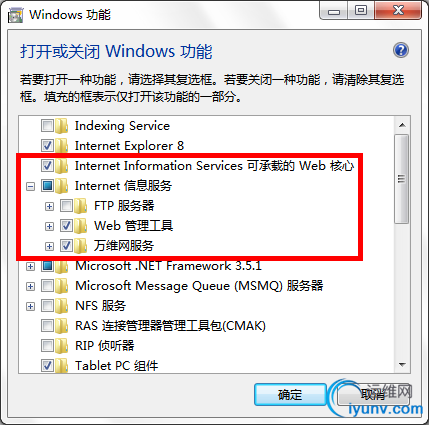Expand the Microsoft Message Queue (MSMQ) node
Image resolution: width=429 pixels, height=425 pixels.
[30, 286]
